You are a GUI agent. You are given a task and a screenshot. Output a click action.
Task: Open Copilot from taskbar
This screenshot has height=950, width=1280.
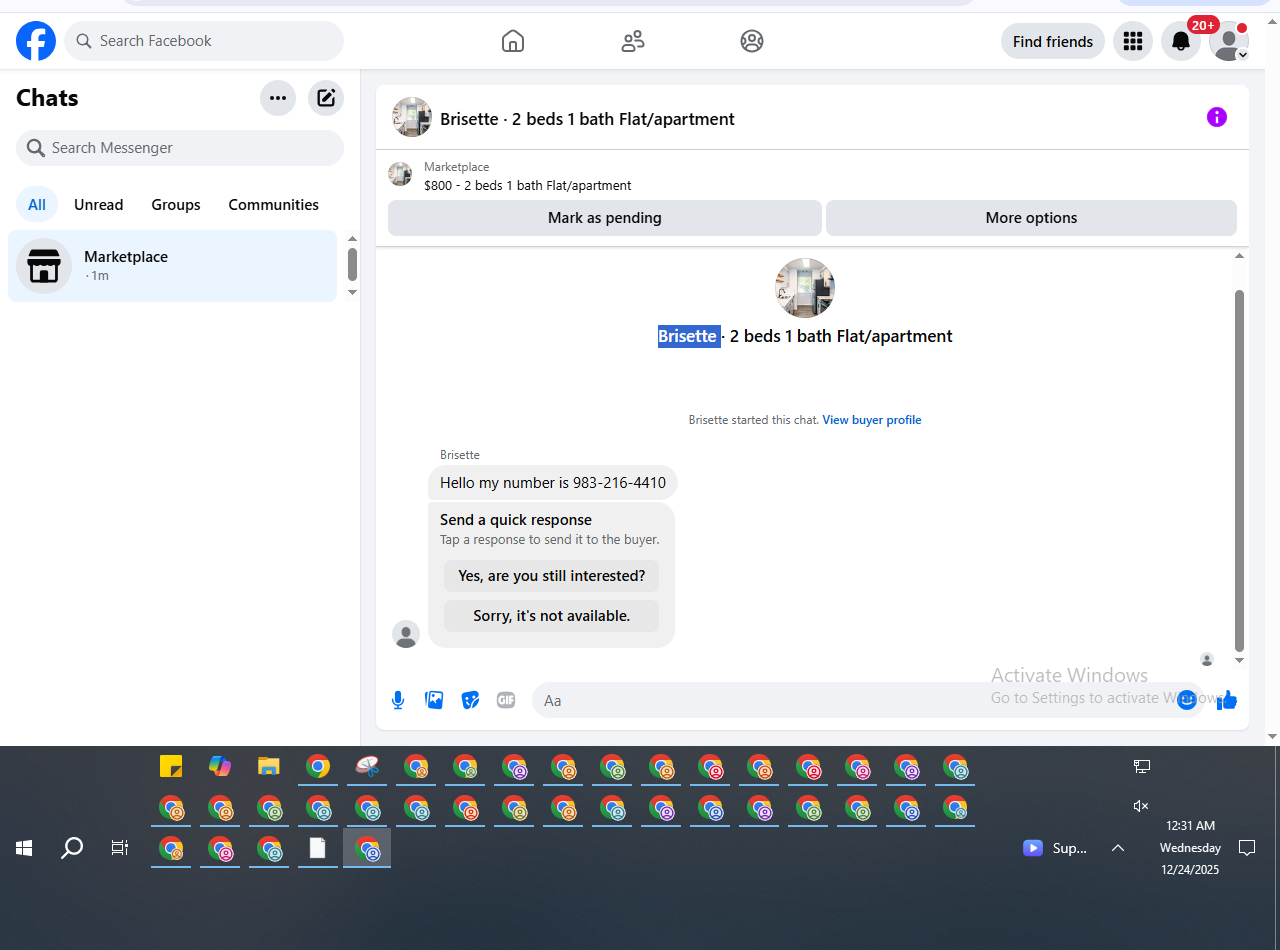pos(220,767)
